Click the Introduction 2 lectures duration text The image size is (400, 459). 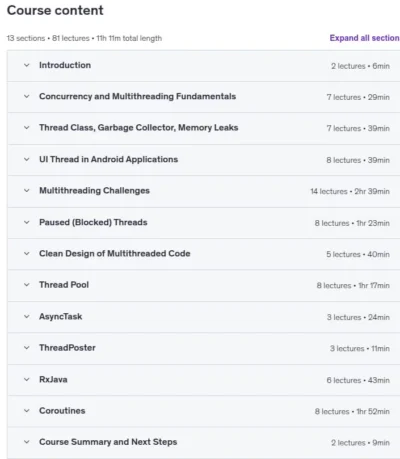click(360, 66)
